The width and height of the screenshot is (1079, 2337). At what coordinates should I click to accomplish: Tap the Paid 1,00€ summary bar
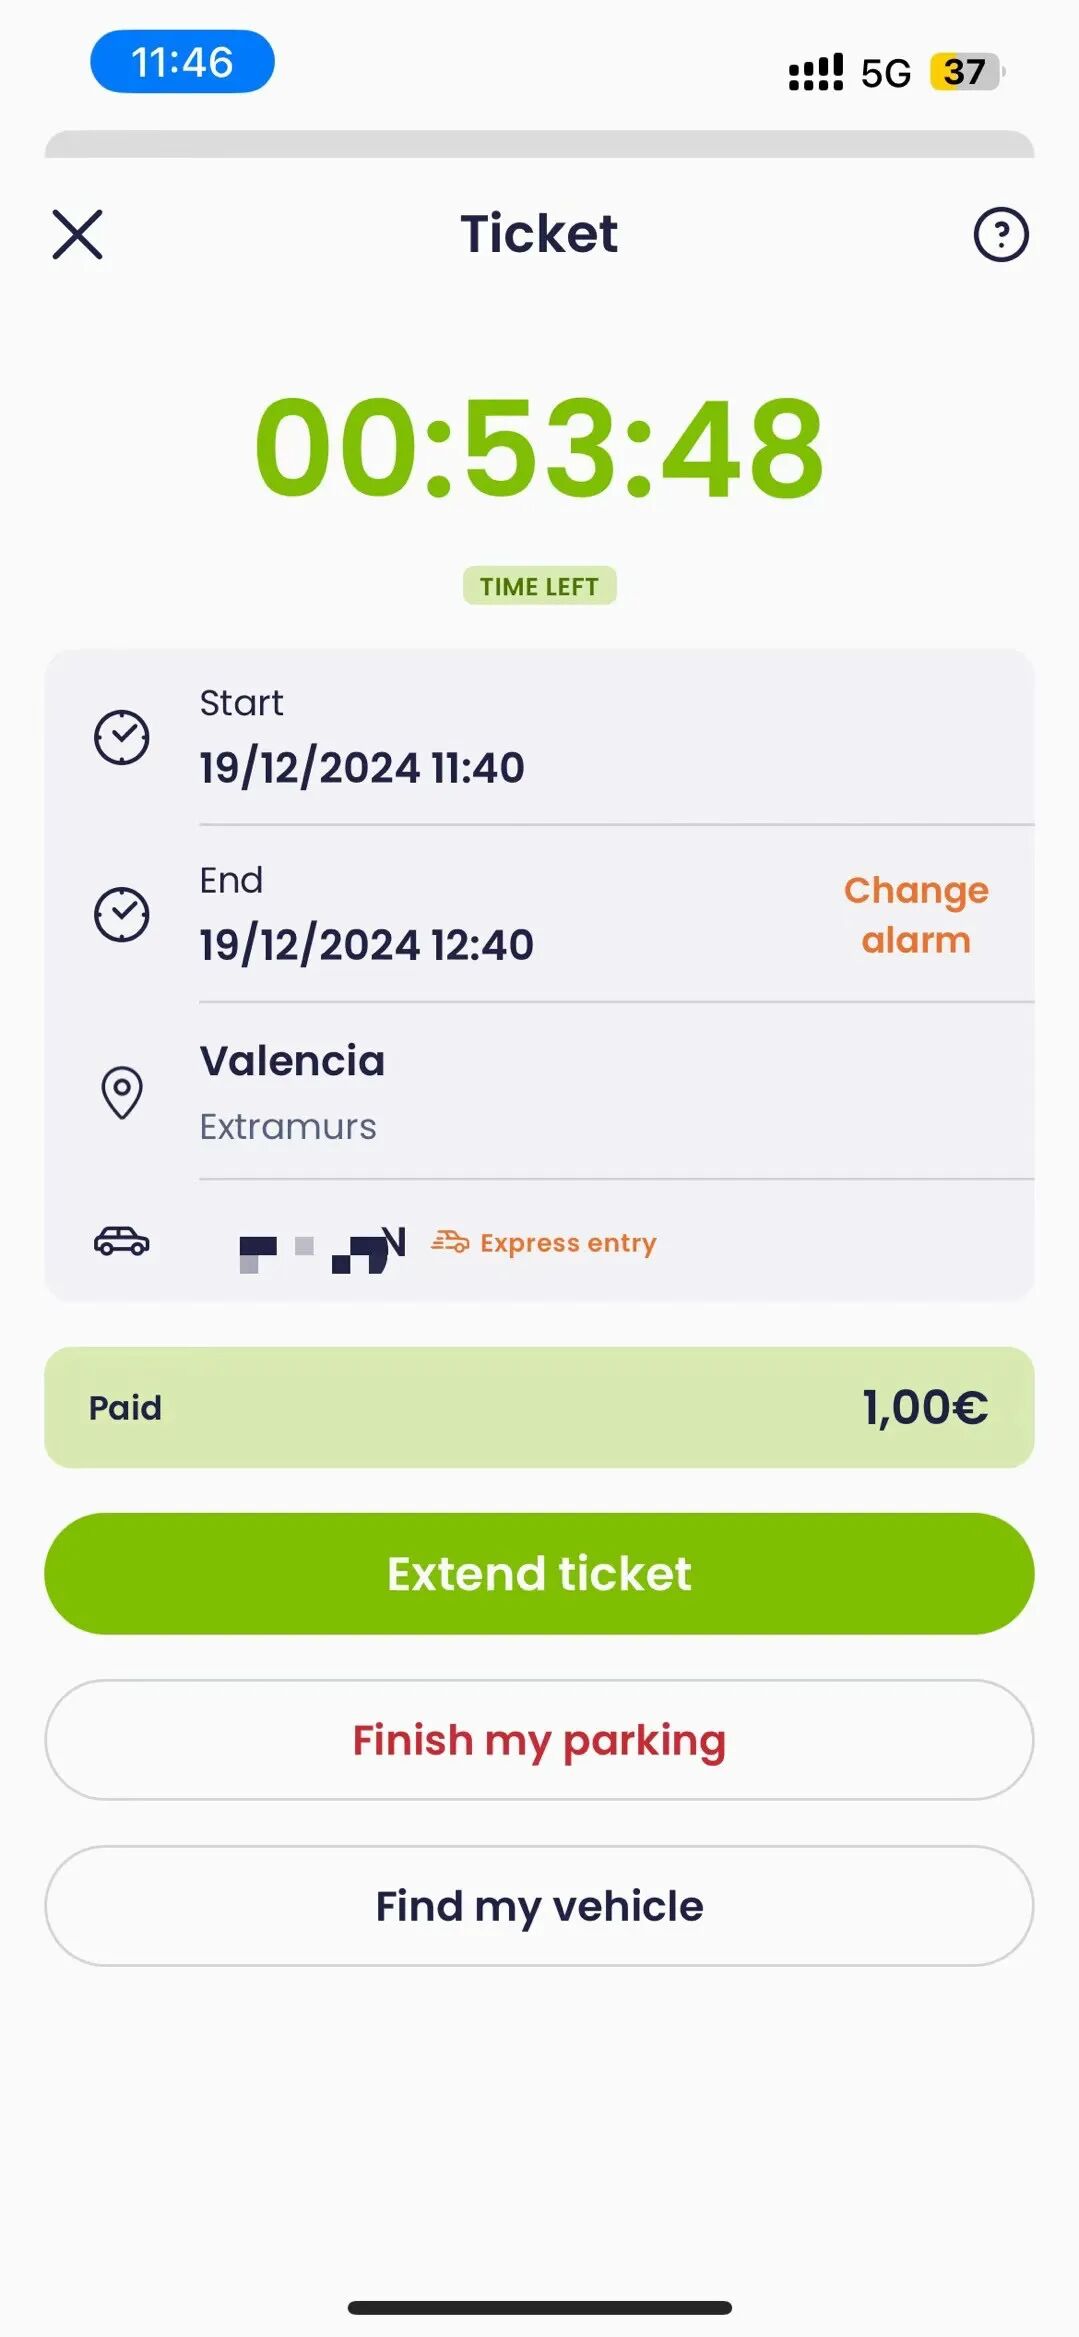(x=539, y=1407)
